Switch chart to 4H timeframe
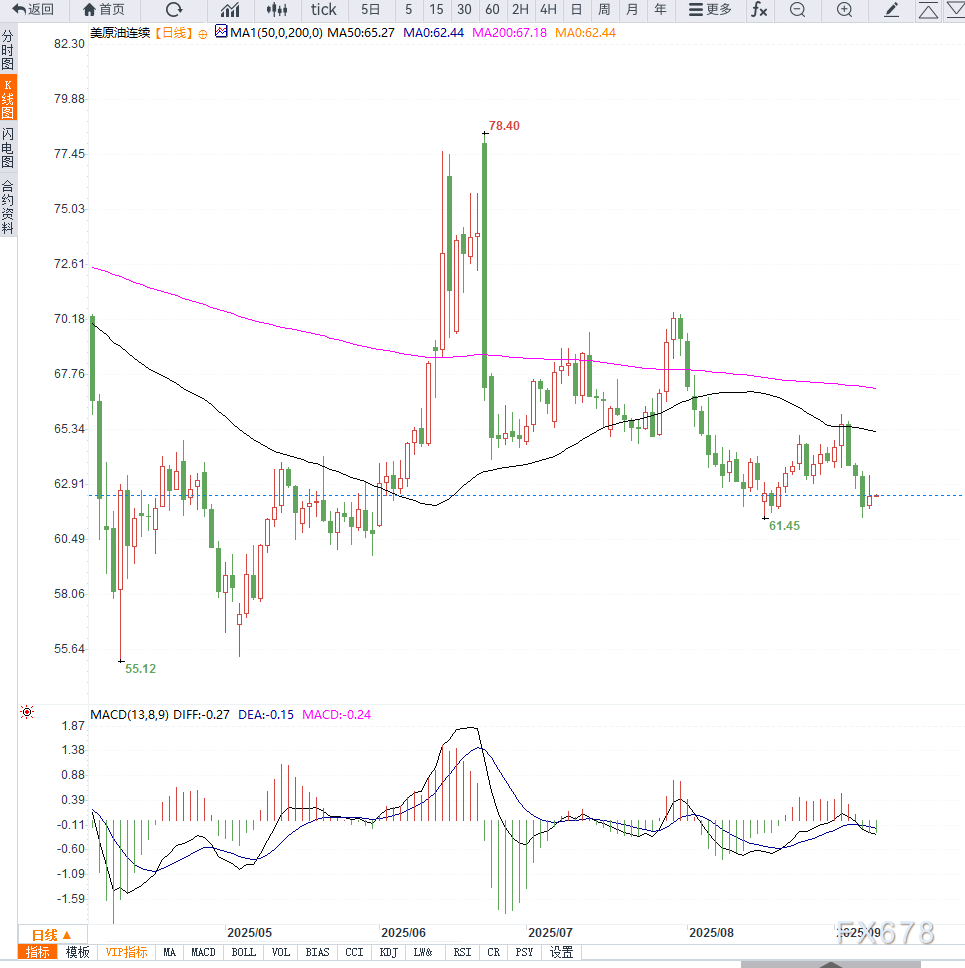 click(x=548, y=10)
